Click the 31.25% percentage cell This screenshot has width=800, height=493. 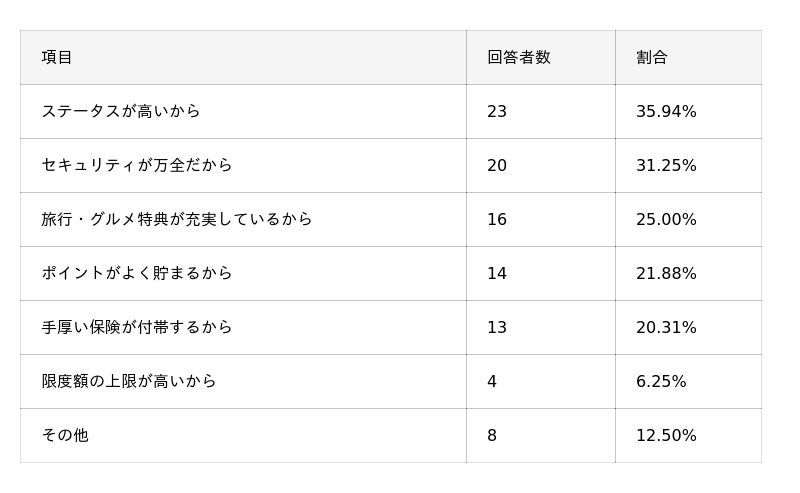[666, 165]
